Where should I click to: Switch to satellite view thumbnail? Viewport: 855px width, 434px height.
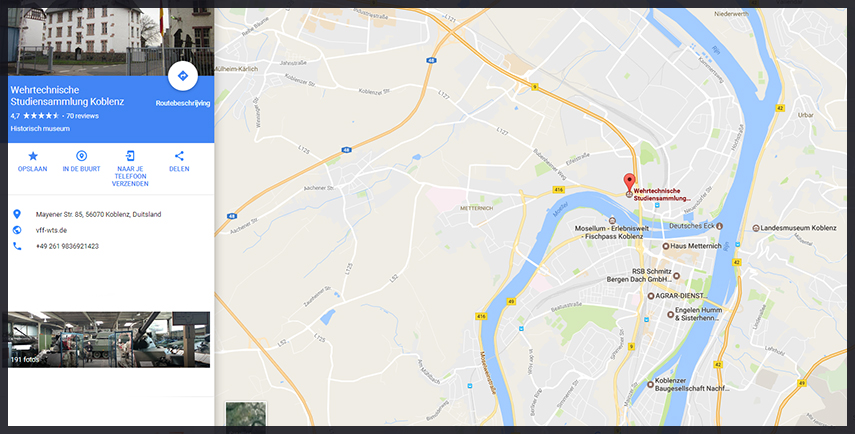pyautogui.click(x=246, y=415)
